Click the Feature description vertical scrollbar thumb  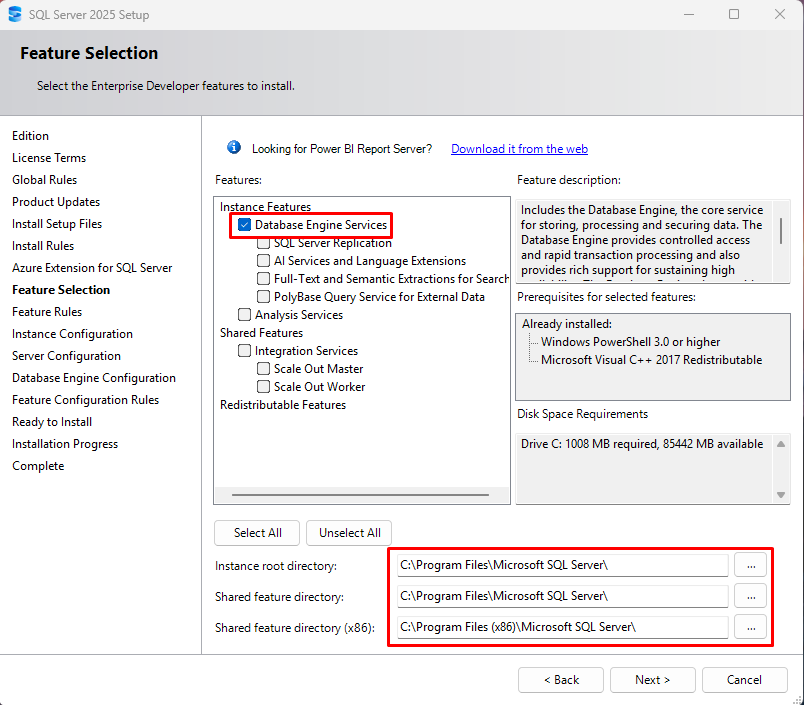(x=781, y=231)
